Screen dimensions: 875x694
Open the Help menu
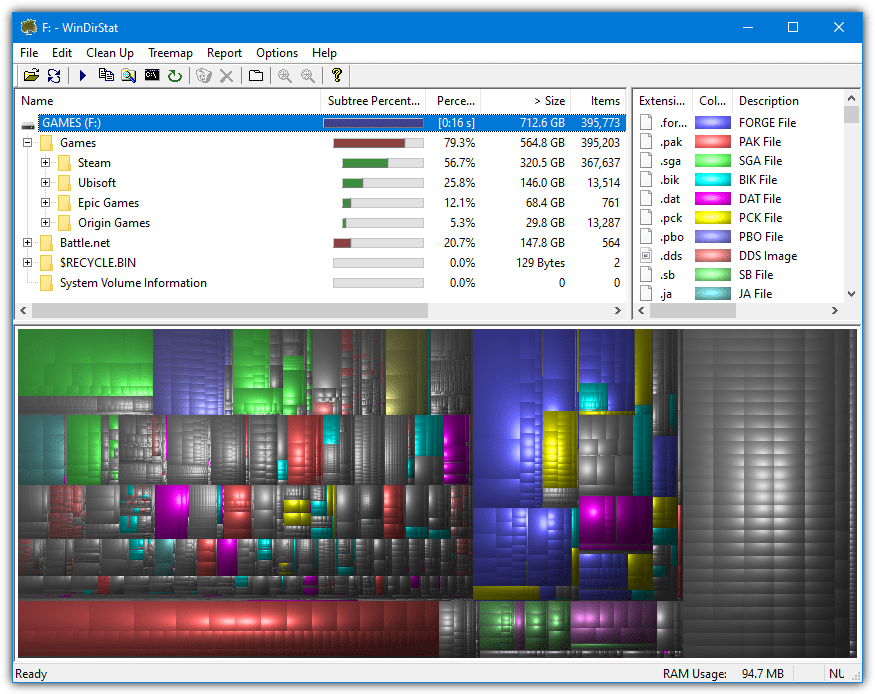(x=324, y=53)
